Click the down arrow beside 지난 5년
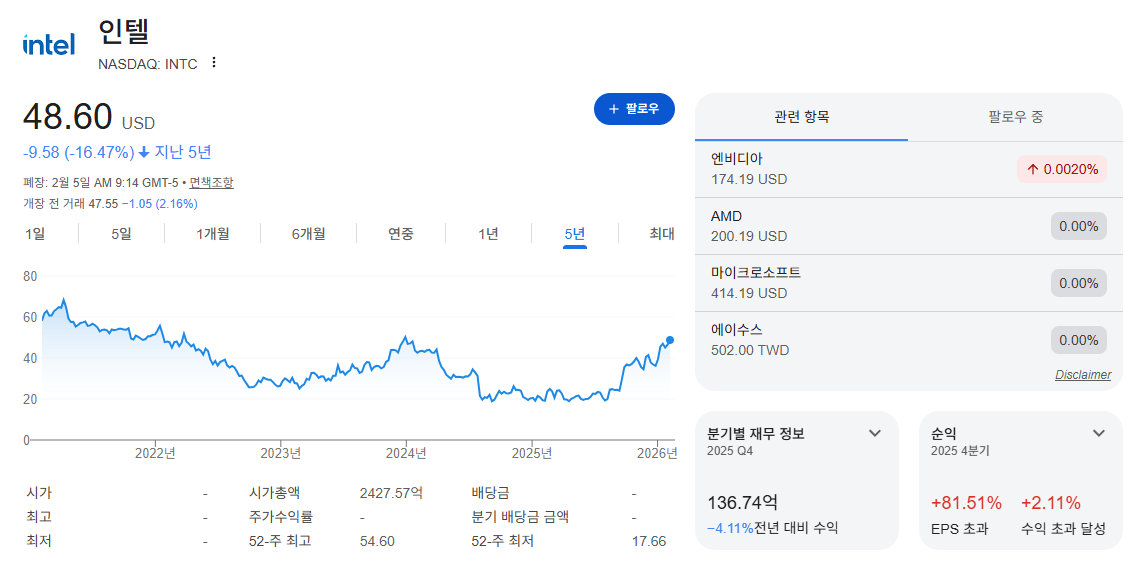Viewport: 1140px width, 568px height. [143, 153]
